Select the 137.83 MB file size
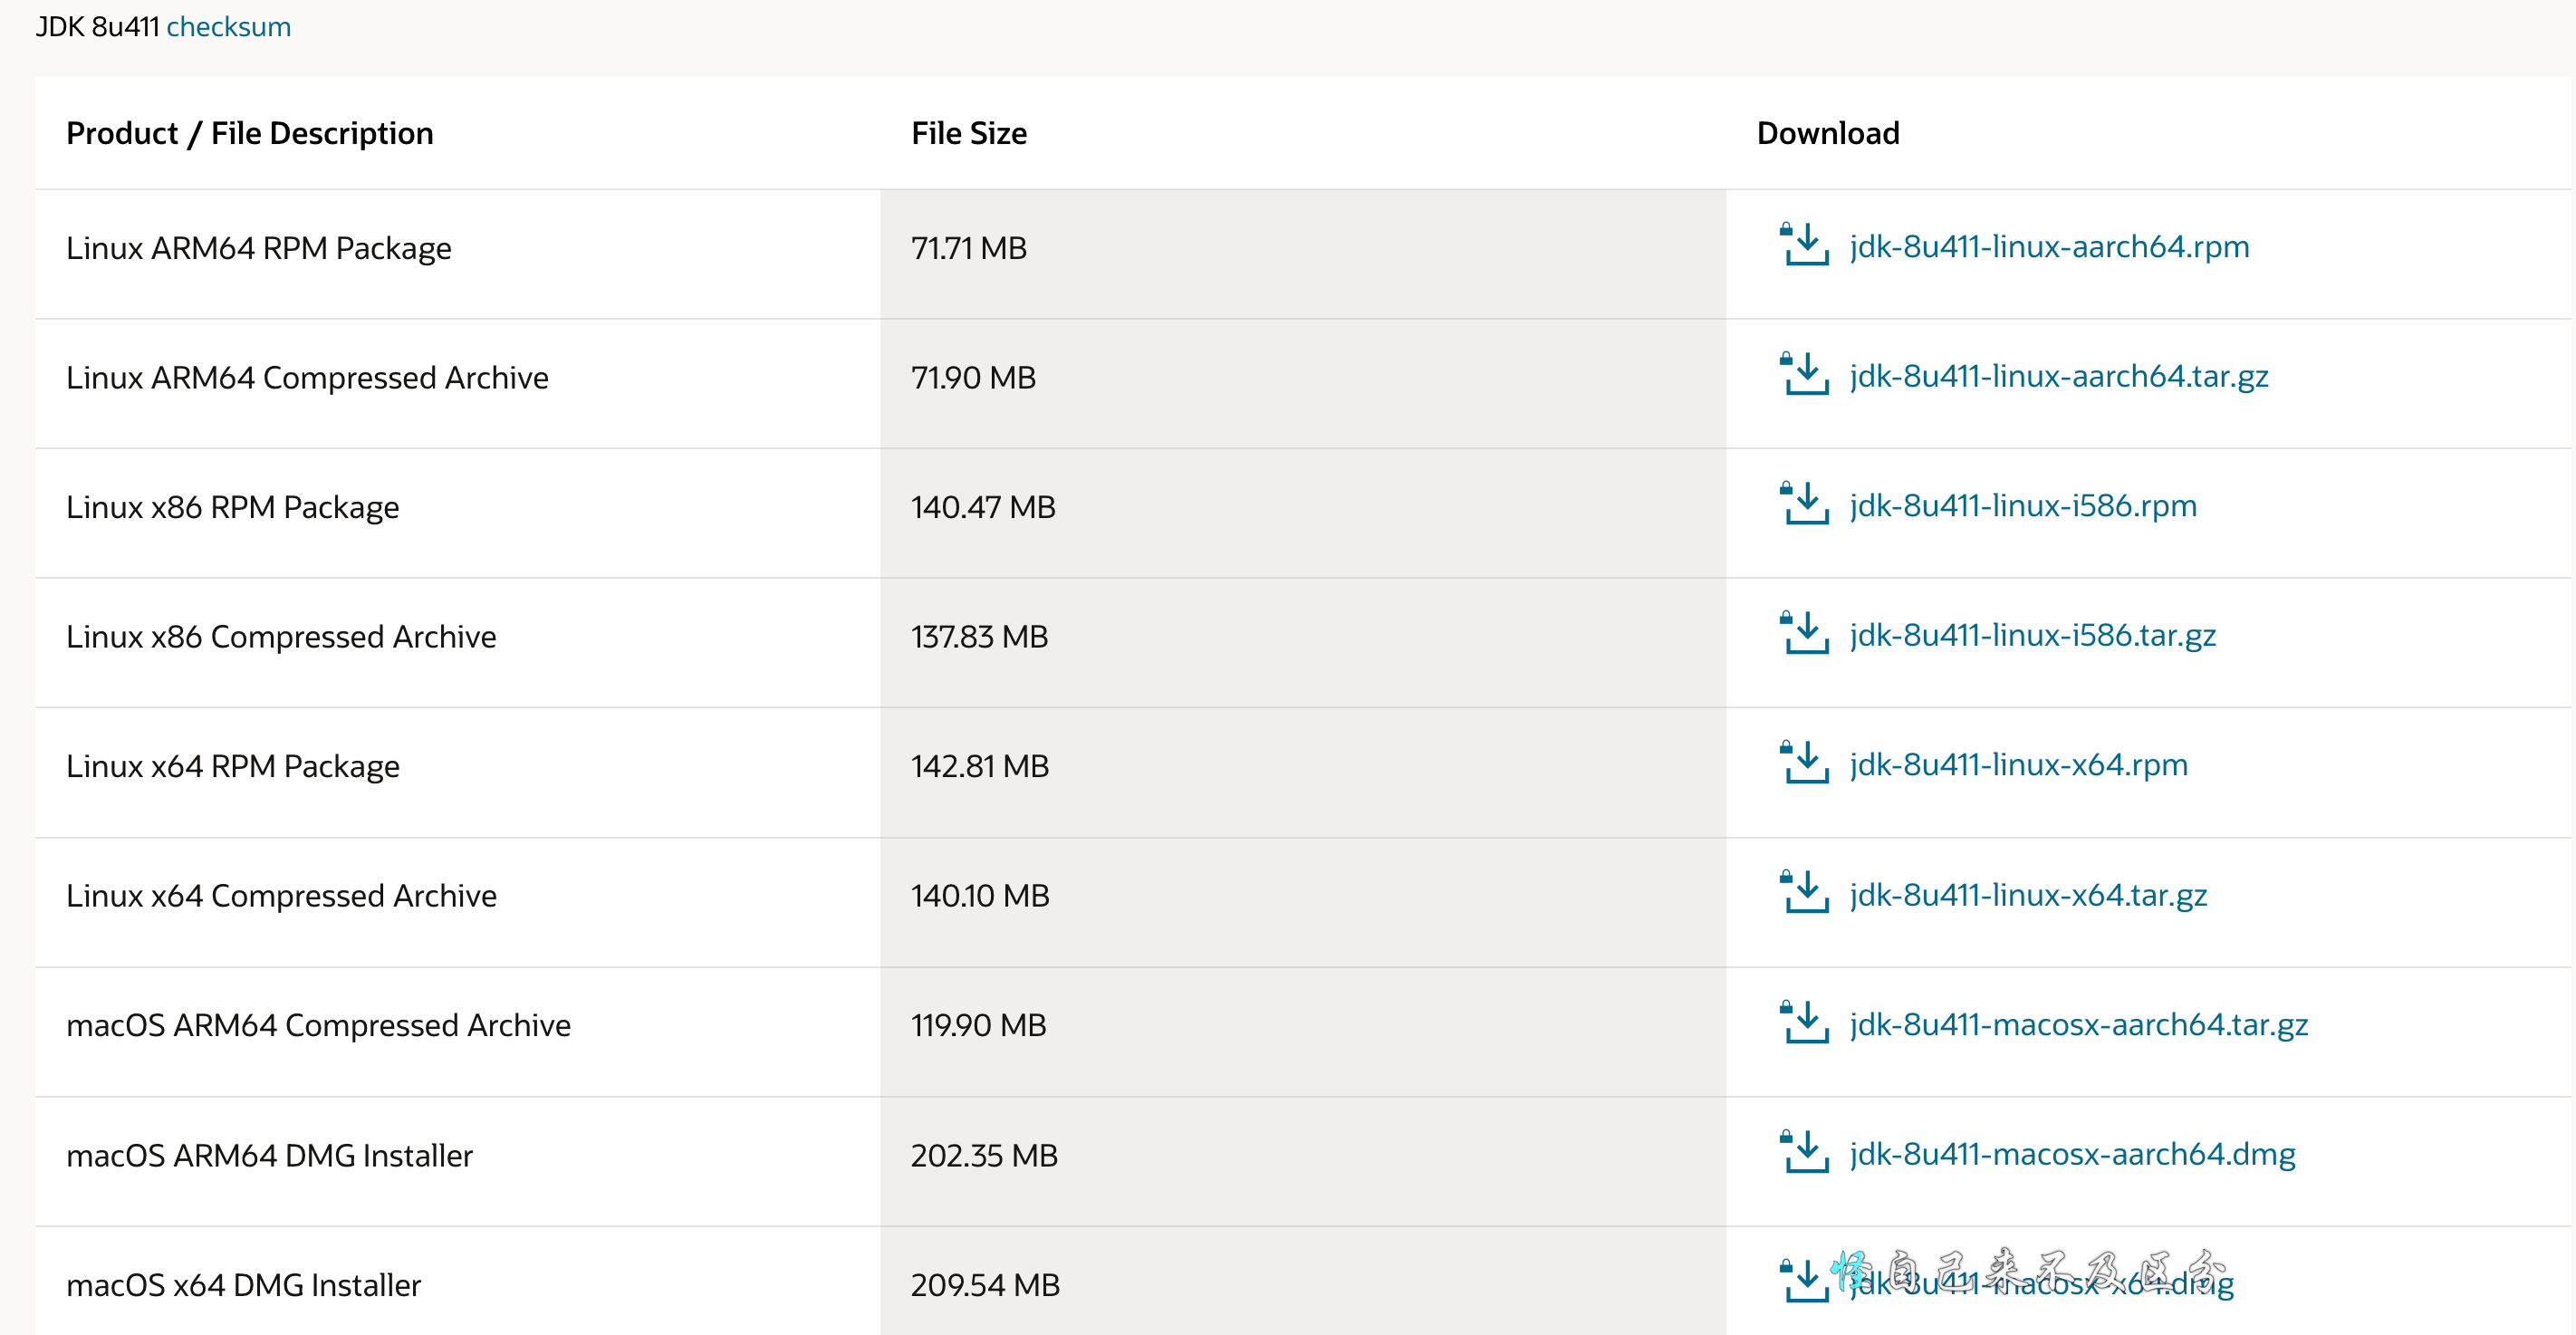Viewport: 2576px width, 1335px height. coord(979,636)
